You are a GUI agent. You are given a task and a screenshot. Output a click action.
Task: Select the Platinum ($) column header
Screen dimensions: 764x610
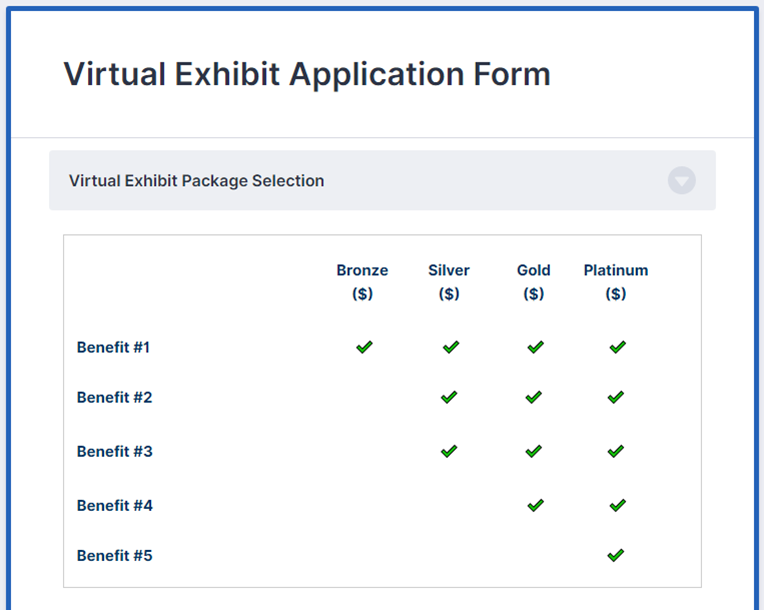(x=616, y=282)
